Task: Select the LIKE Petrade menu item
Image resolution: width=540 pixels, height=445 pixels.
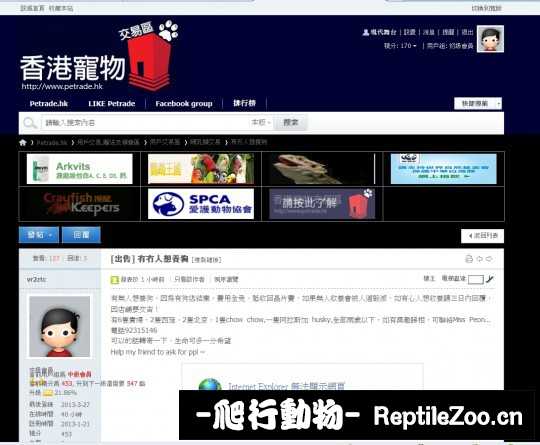Action: tap(112, 103)
